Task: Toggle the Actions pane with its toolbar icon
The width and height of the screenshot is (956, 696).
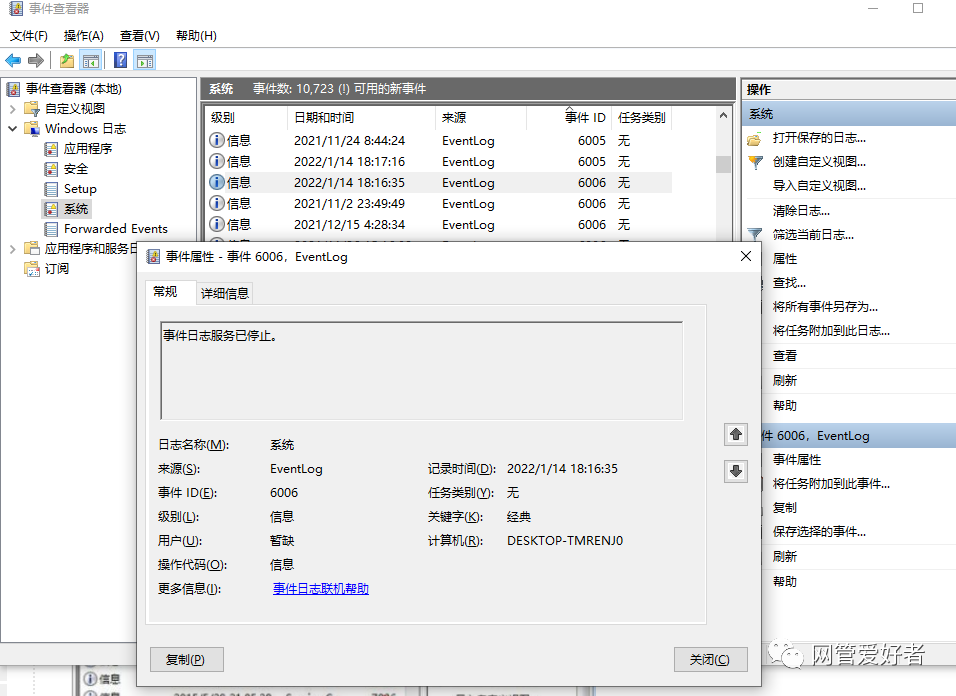Action: point(143,59)
